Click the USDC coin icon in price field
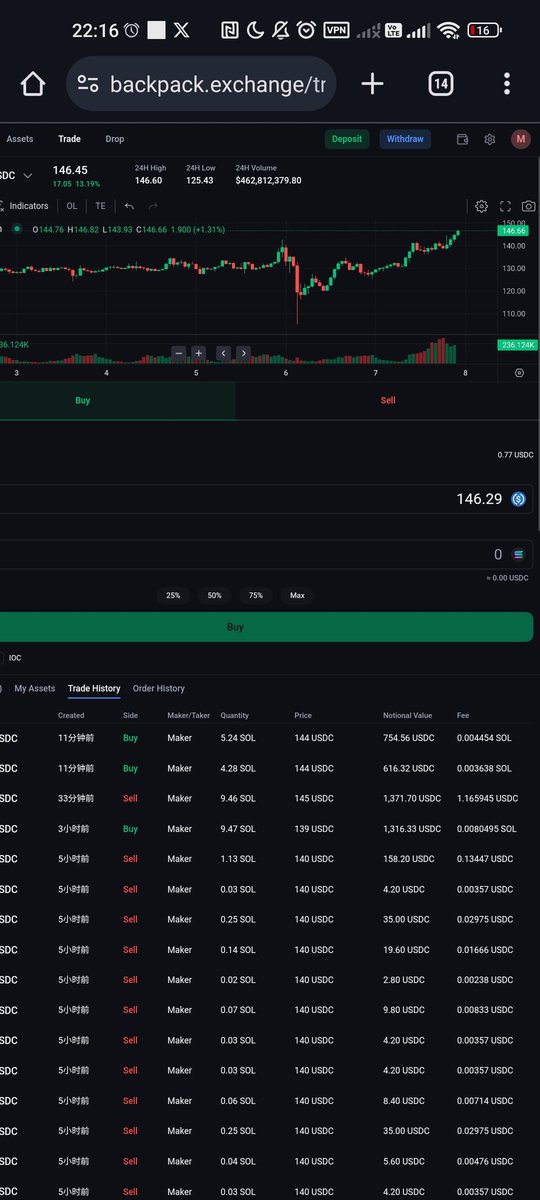Image resolution: width=540 pixels, height=1200 pixels. [518, 499]
